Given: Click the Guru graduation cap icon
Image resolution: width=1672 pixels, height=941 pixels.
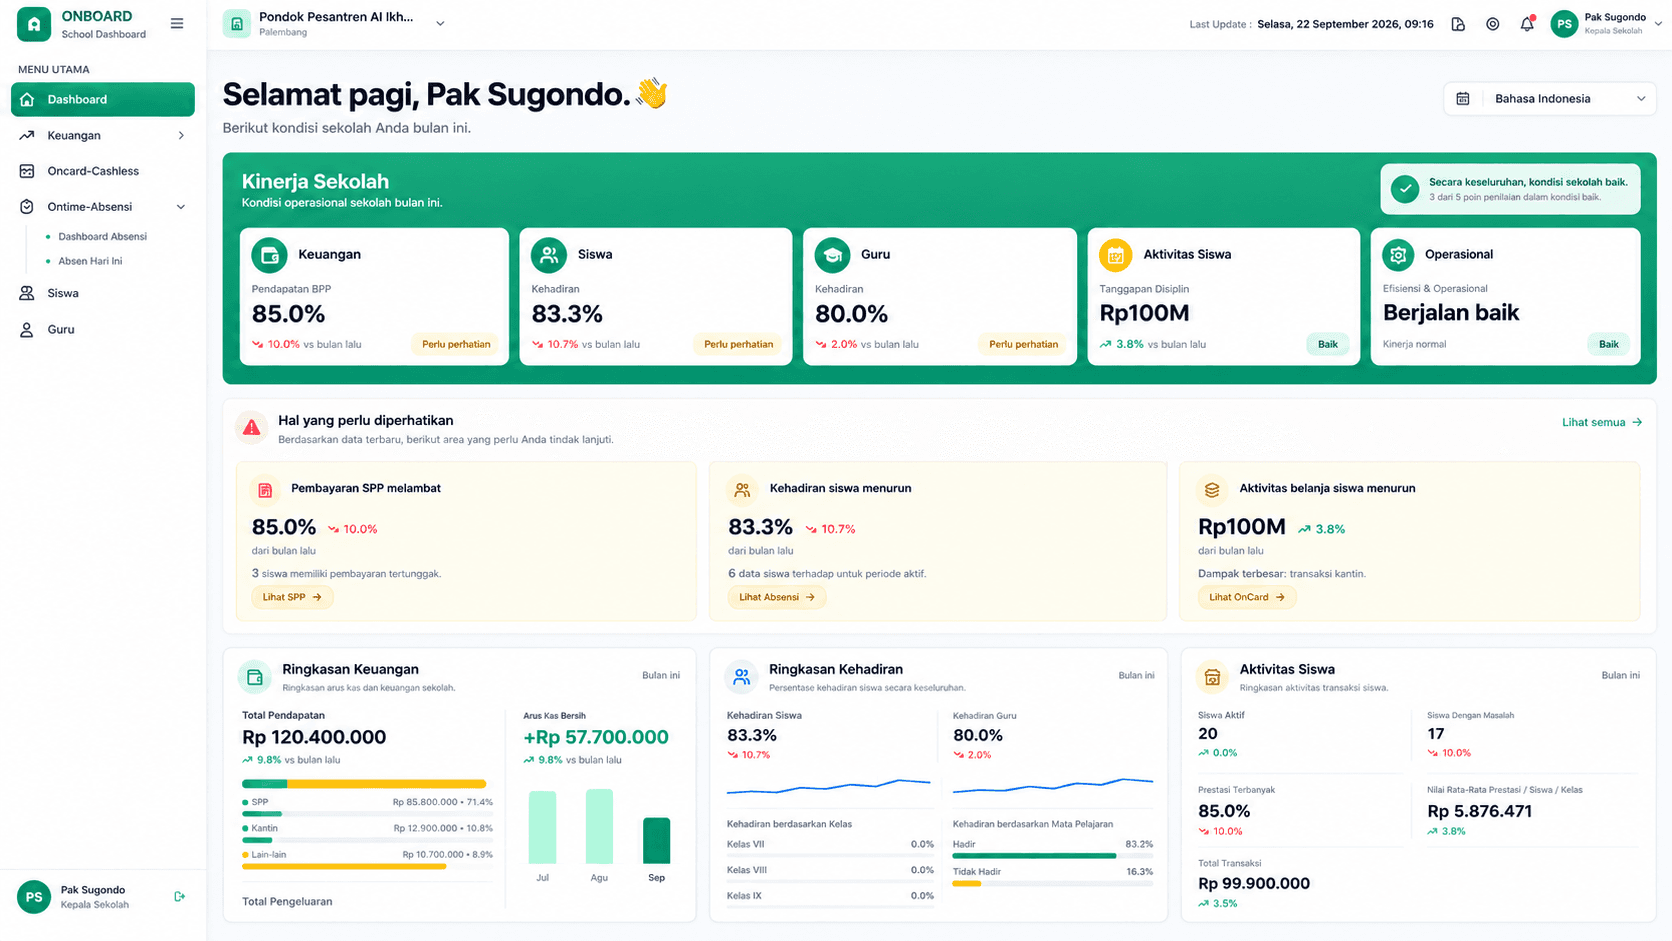Looking at the screenshot, I should [x=832, y=255].
